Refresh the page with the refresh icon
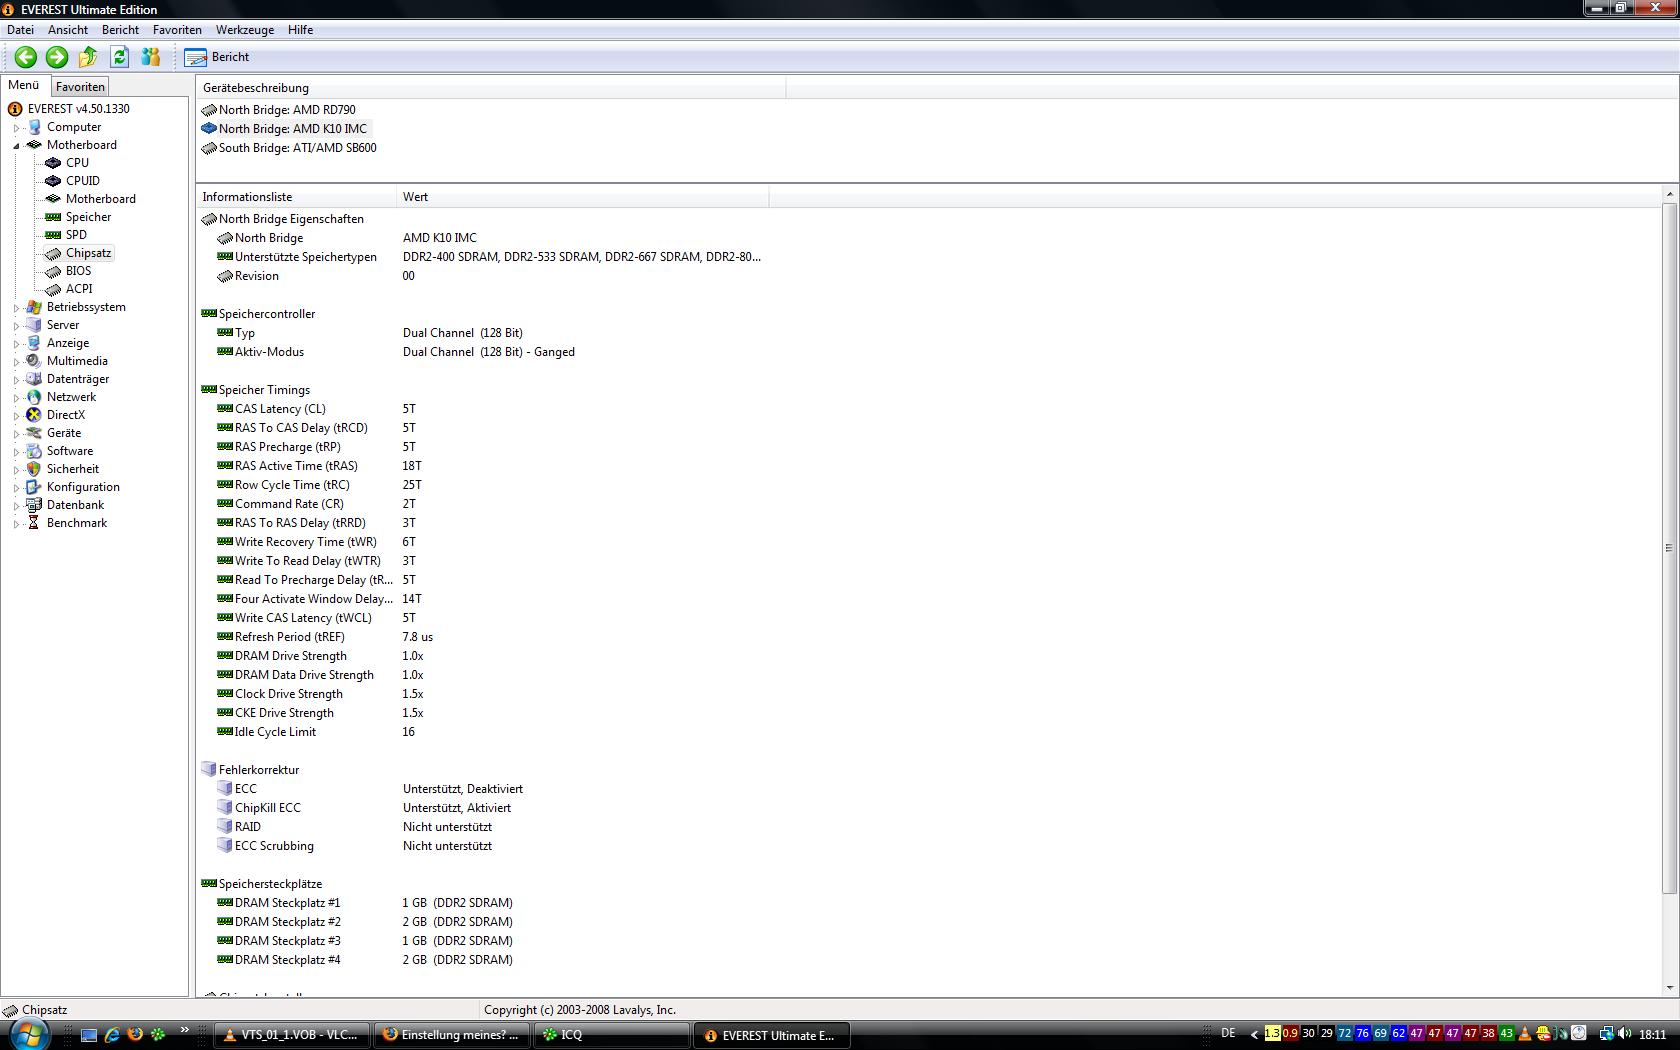The width and height of the screenshot is (1680, 1050). 120,57
